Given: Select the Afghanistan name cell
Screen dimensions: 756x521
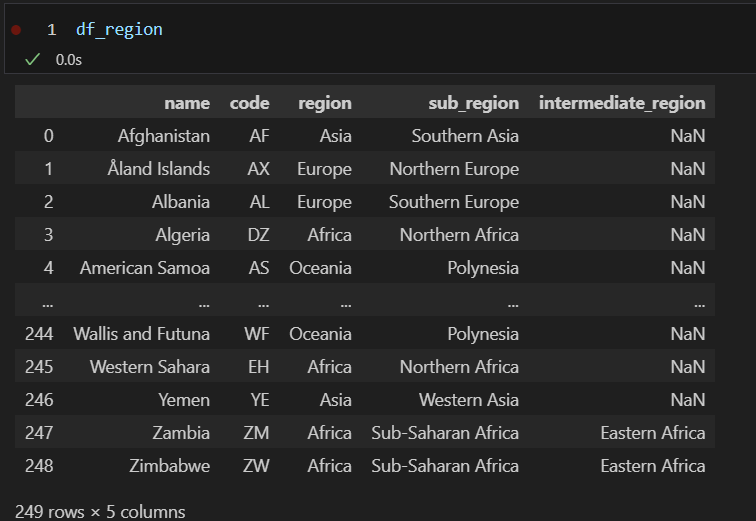Looking at the screenshot, I should (x=164, y=136).
